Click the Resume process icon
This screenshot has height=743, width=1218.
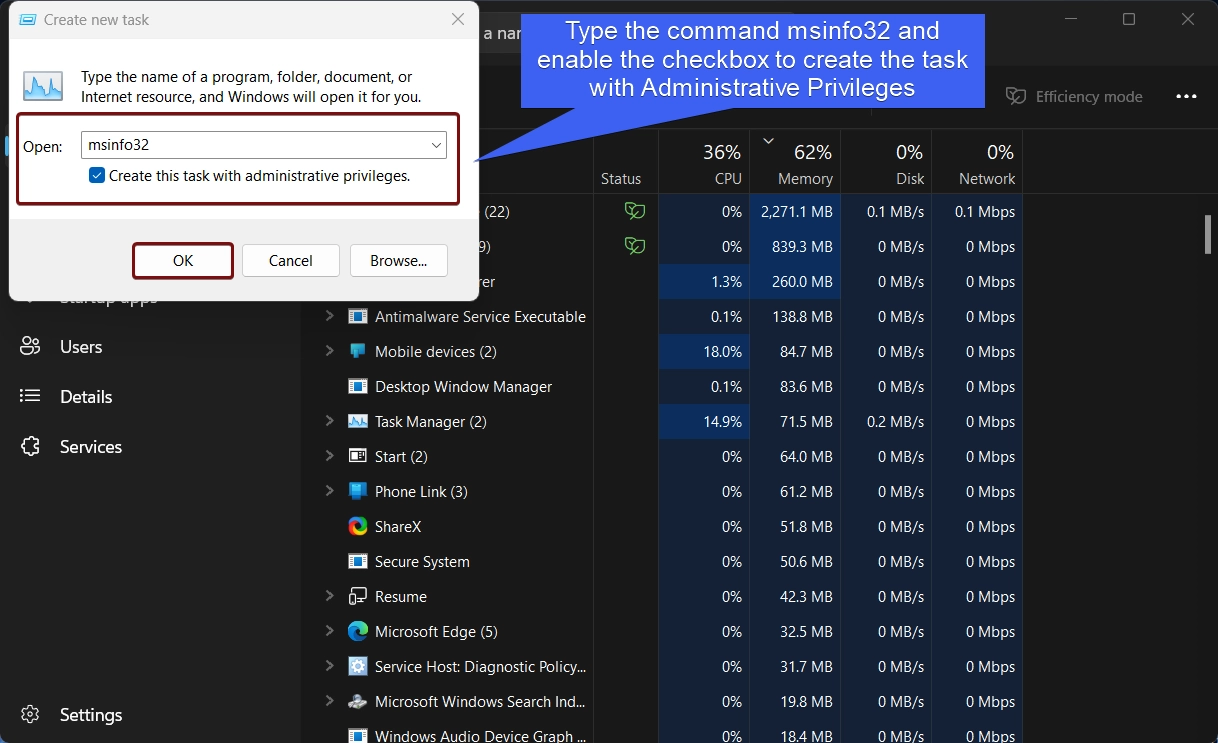coord(358,596)
